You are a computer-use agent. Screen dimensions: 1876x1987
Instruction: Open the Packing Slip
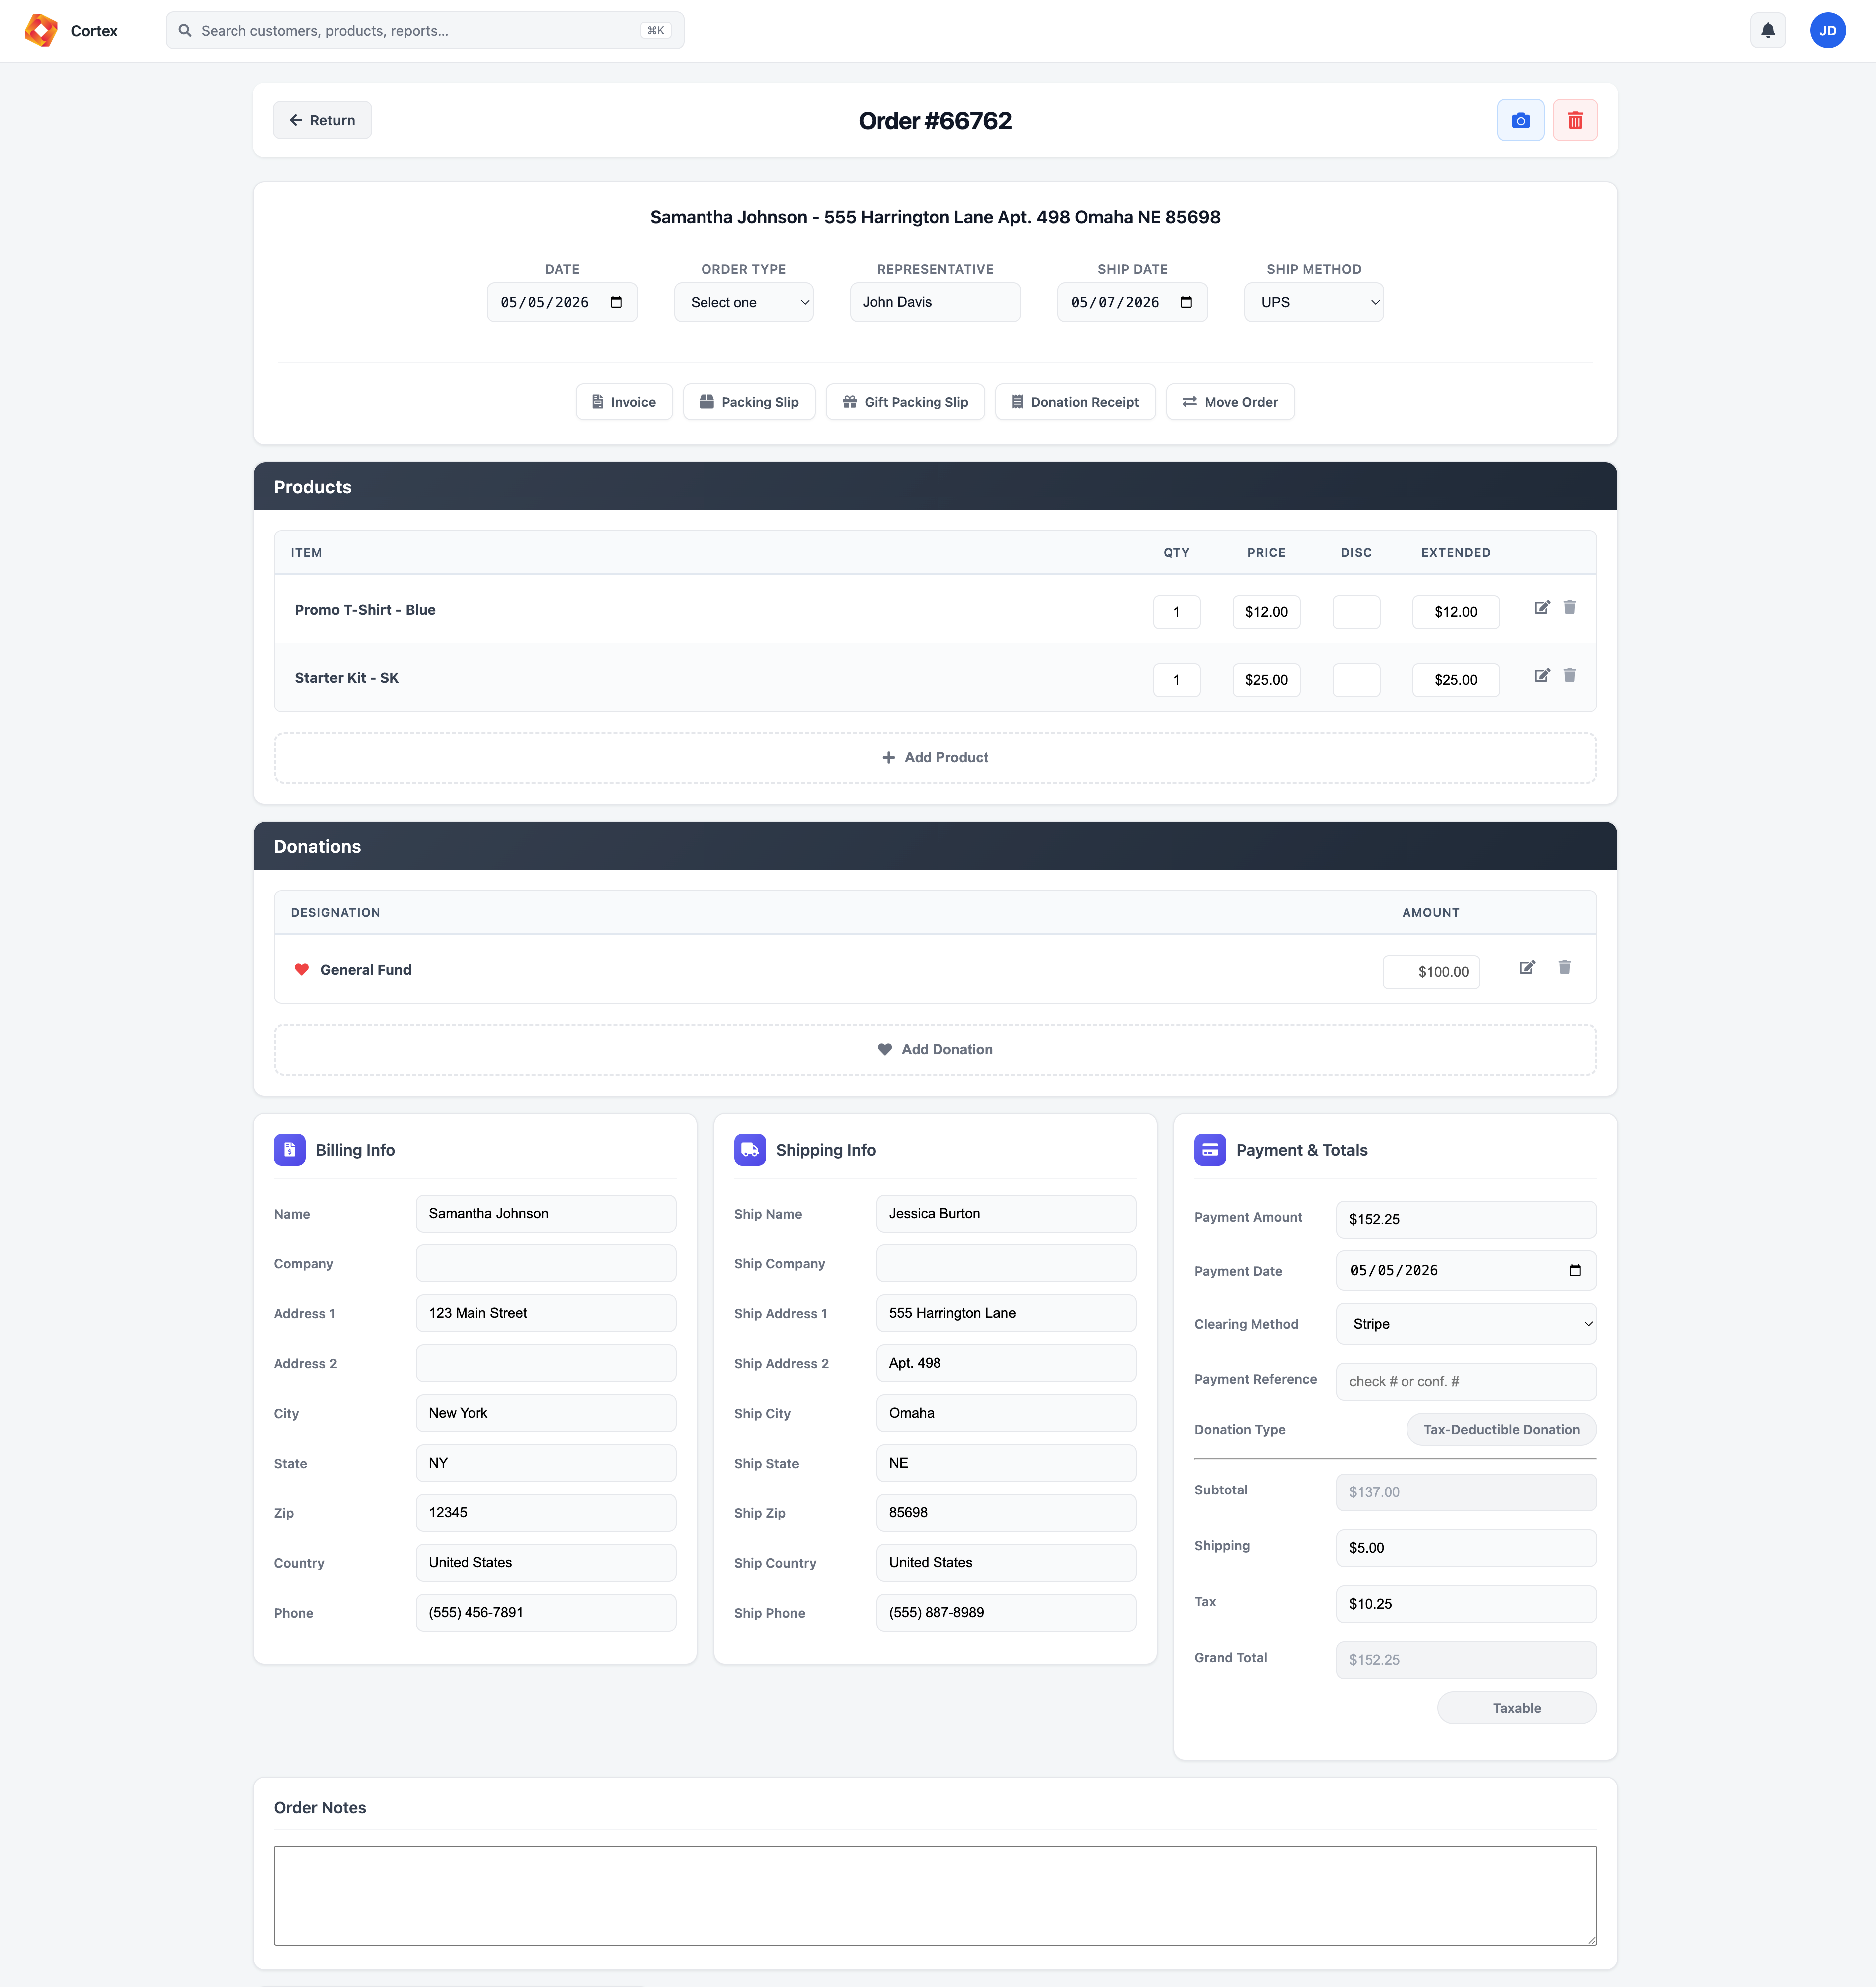749,402
